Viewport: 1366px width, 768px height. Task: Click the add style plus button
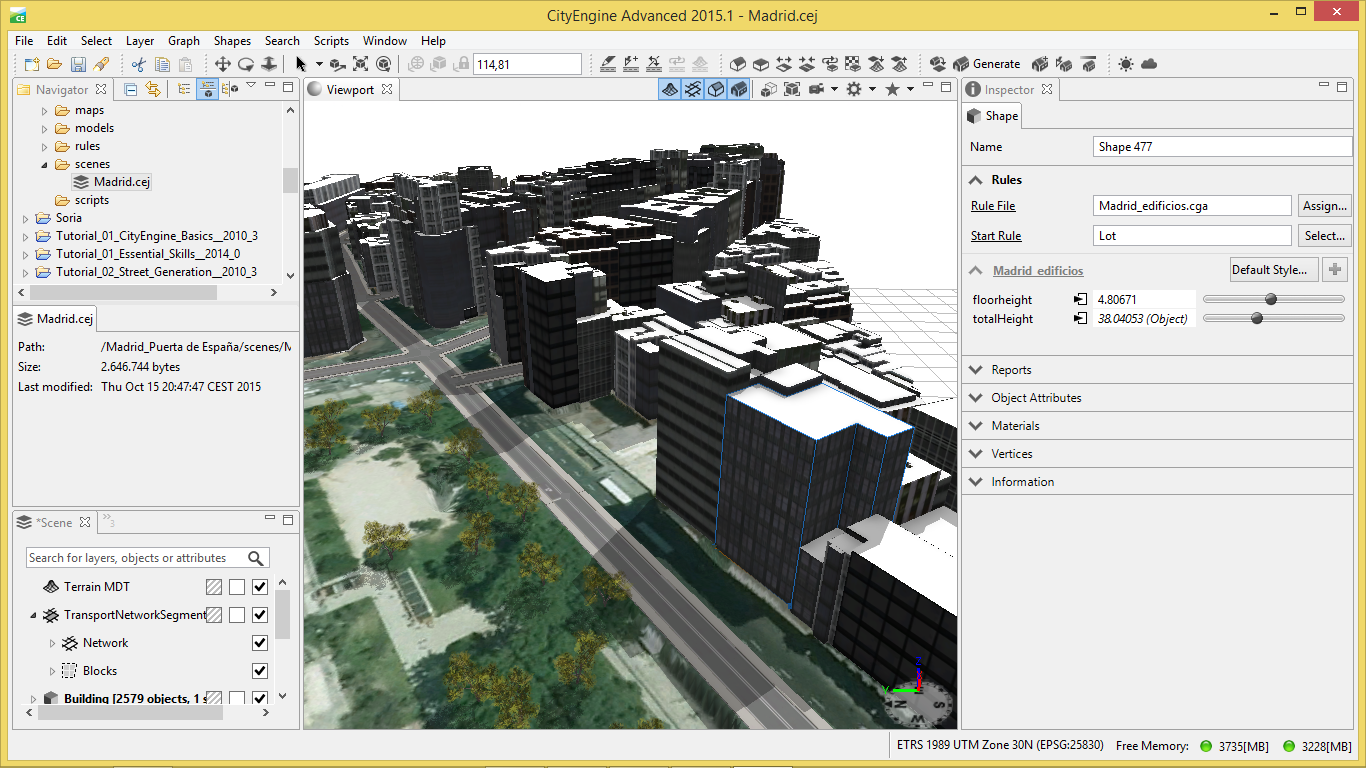coord(1334,270)
